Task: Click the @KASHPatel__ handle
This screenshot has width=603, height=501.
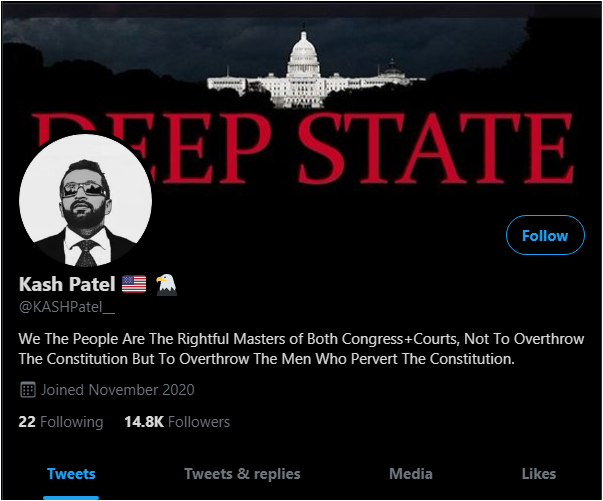Action: [67, 307]
